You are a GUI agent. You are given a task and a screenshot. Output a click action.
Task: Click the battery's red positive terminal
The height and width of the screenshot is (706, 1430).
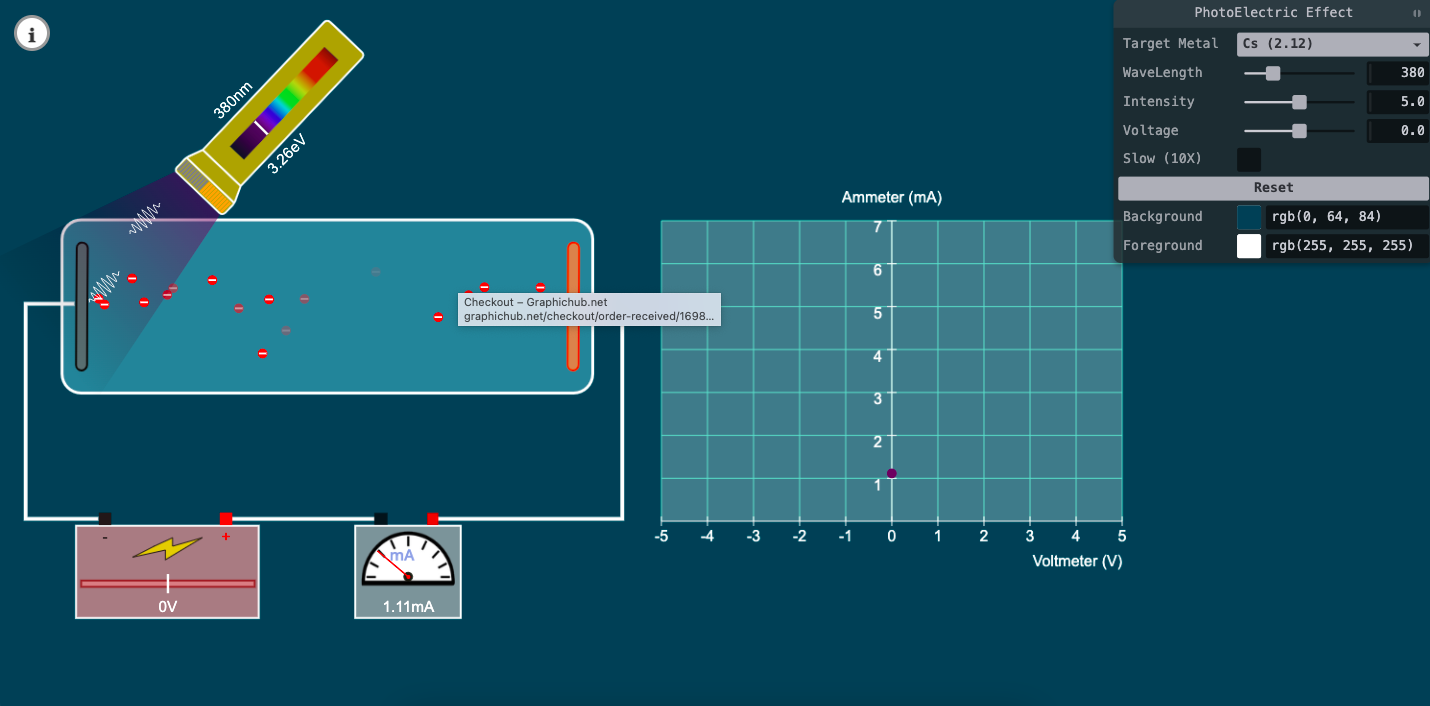tap(226, 518)
